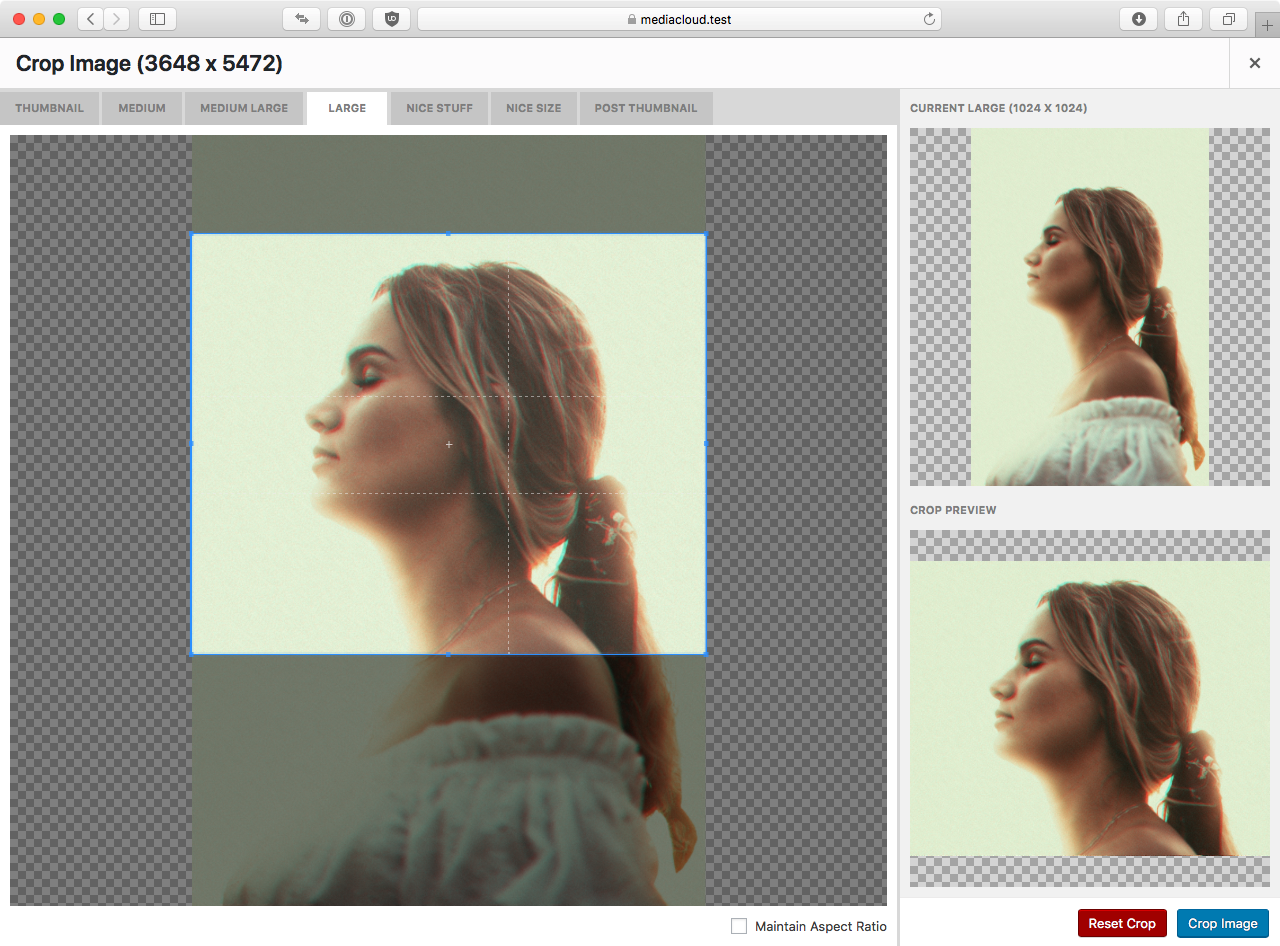Open a new tab with plus button
The image size is (1280, 946).
tap(1268, 26)
